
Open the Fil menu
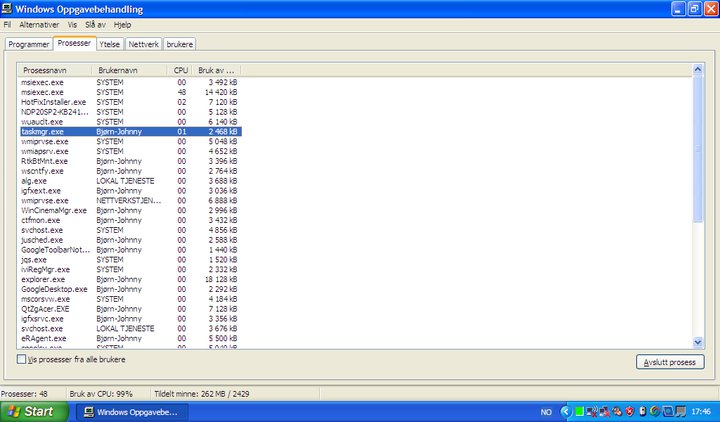tap(7, 25)
